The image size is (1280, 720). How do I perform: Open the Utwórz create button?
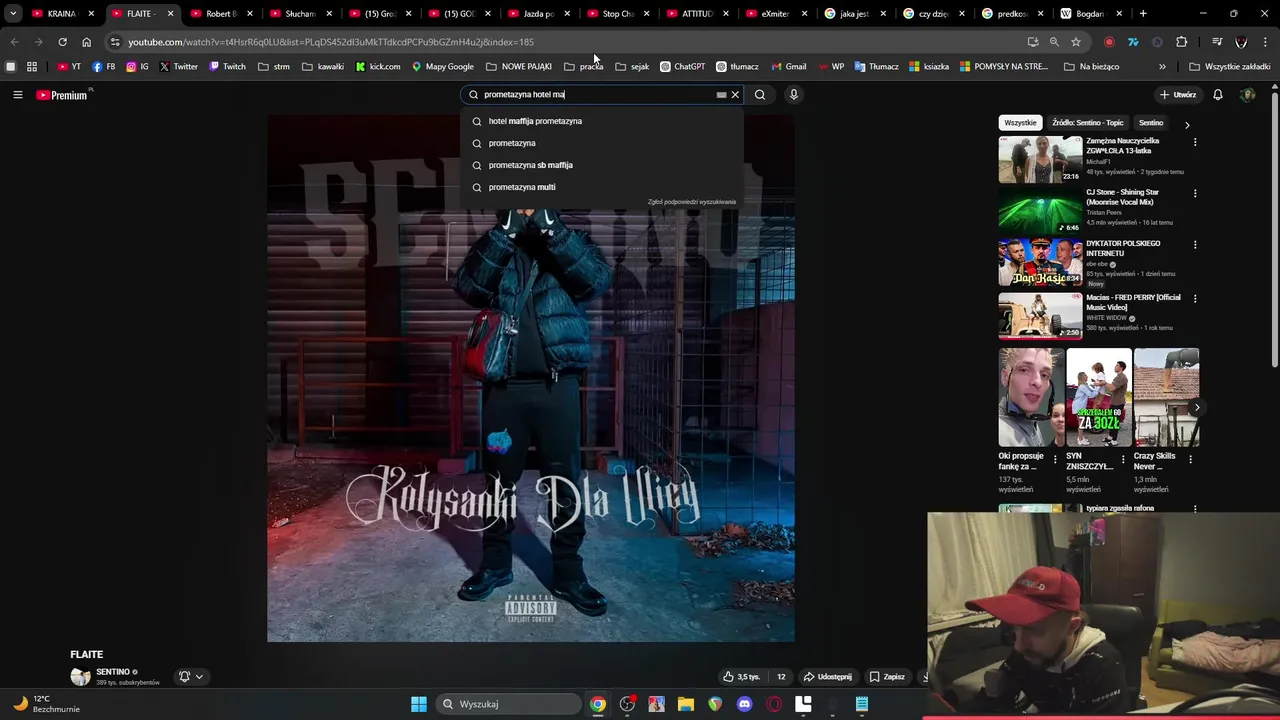(x=1178, y=95)
